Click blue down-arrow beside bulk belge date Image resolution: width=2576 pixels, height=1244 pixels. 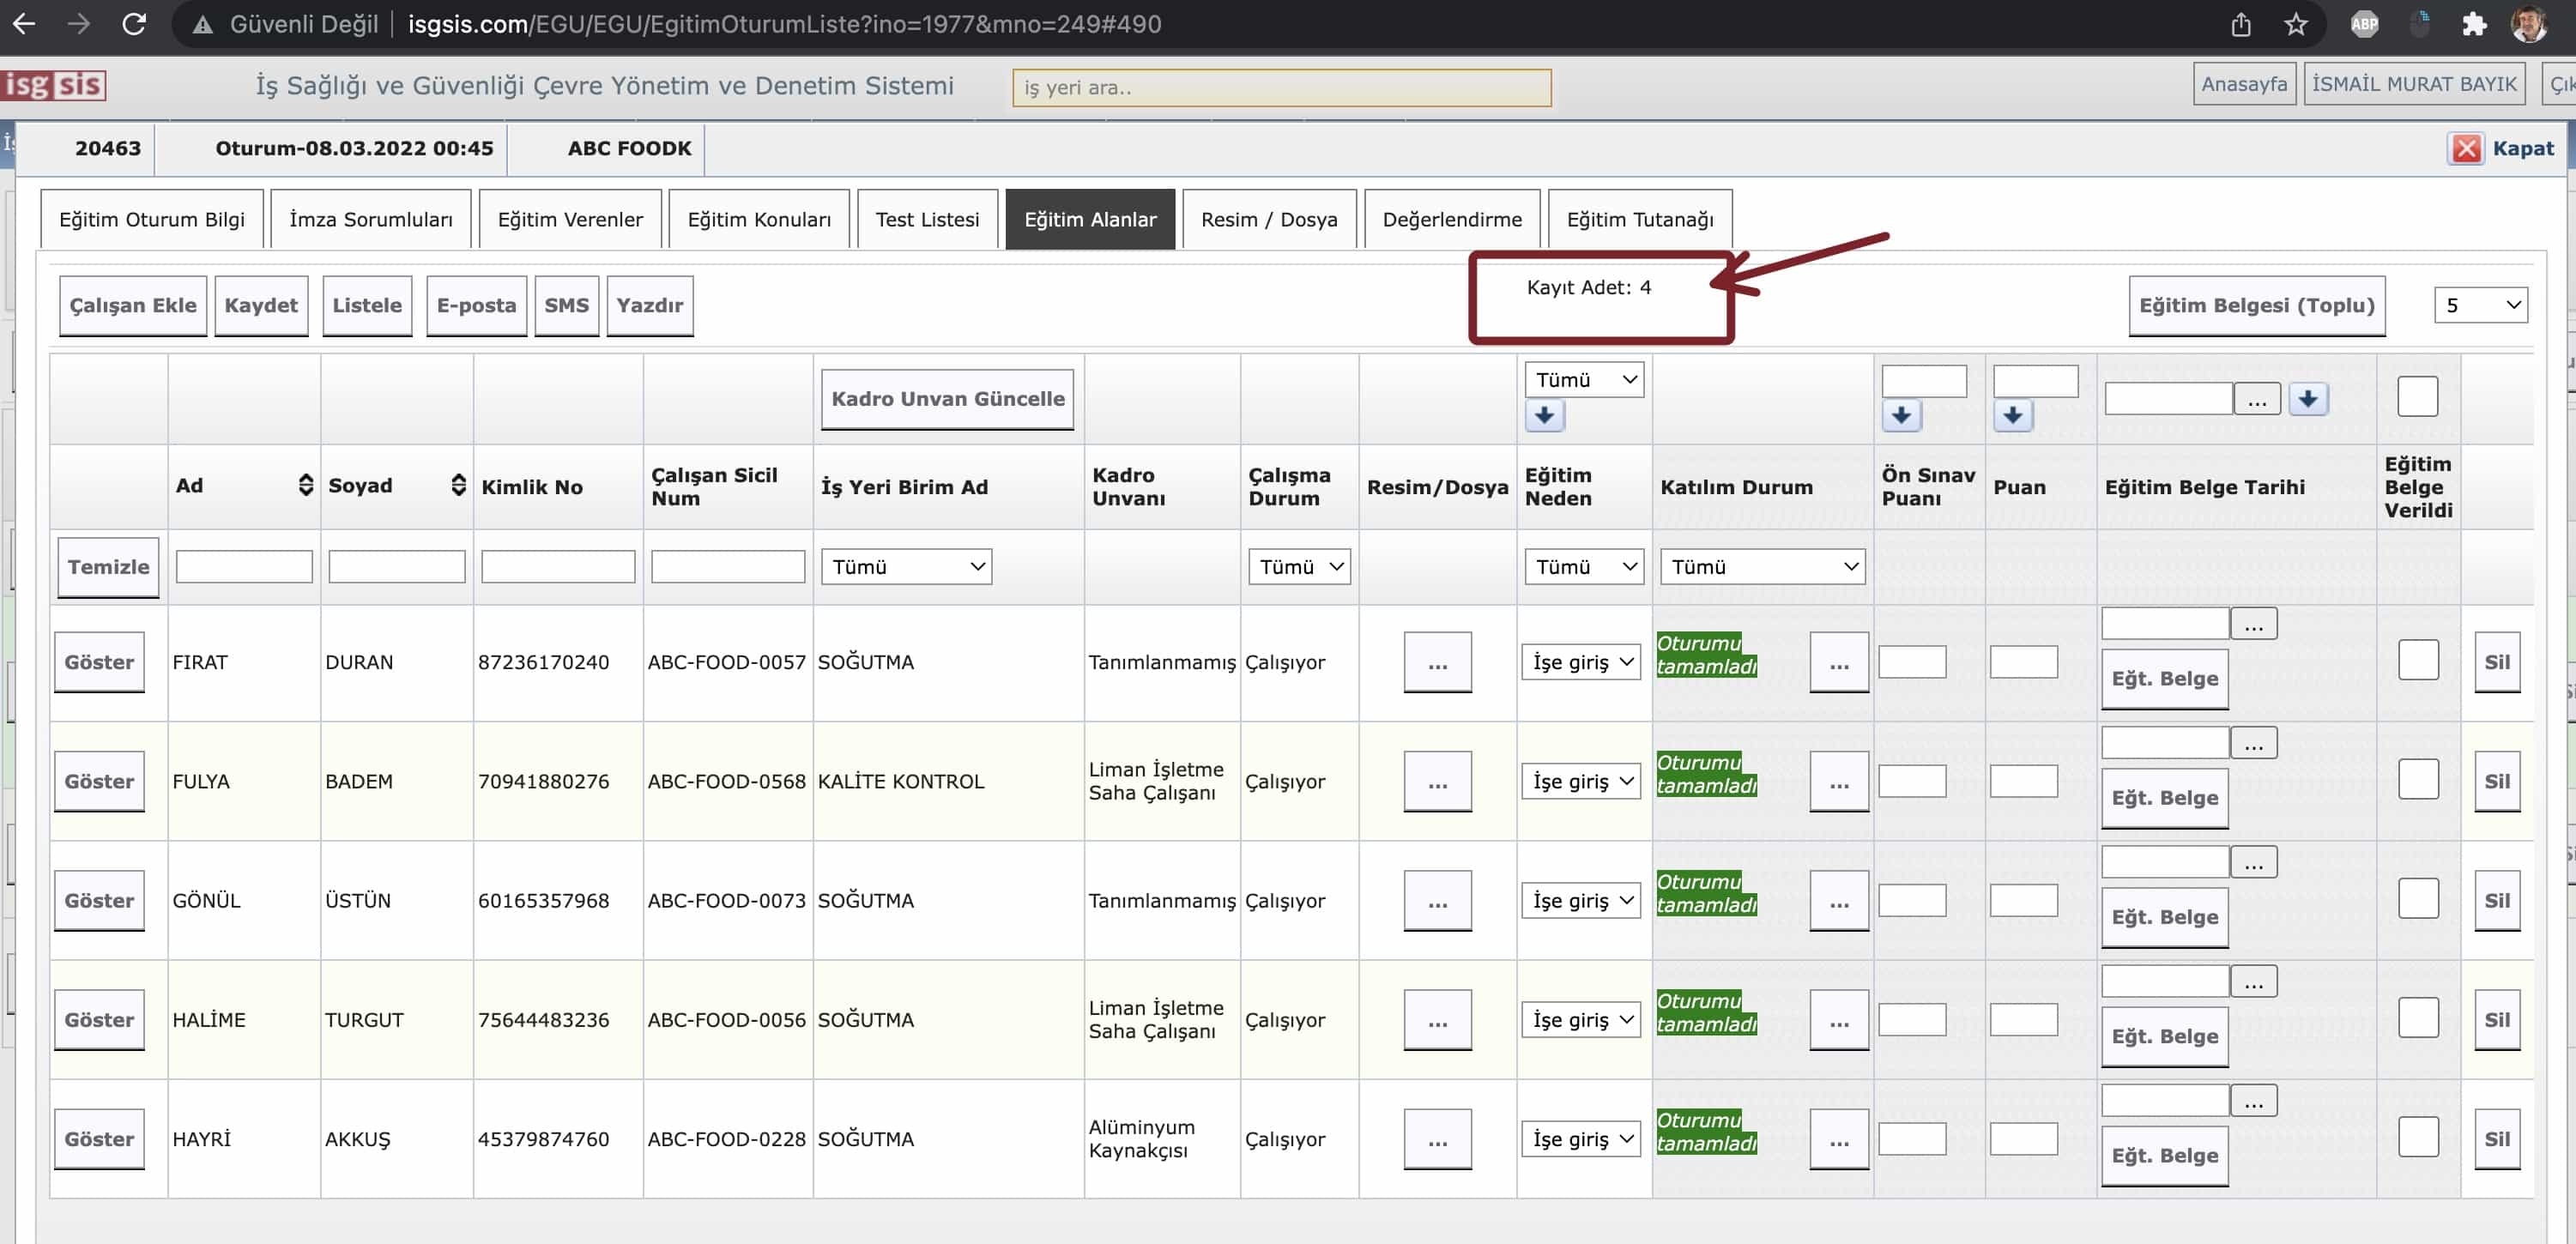(x=2307, y=399)
